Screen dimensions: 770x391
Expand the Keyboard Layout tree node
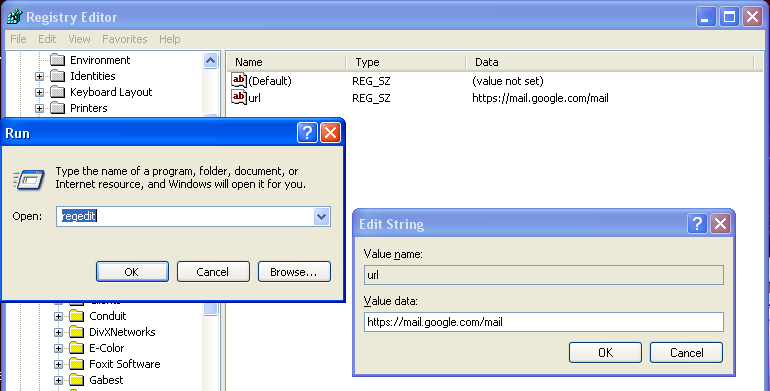tap(39, 92)
